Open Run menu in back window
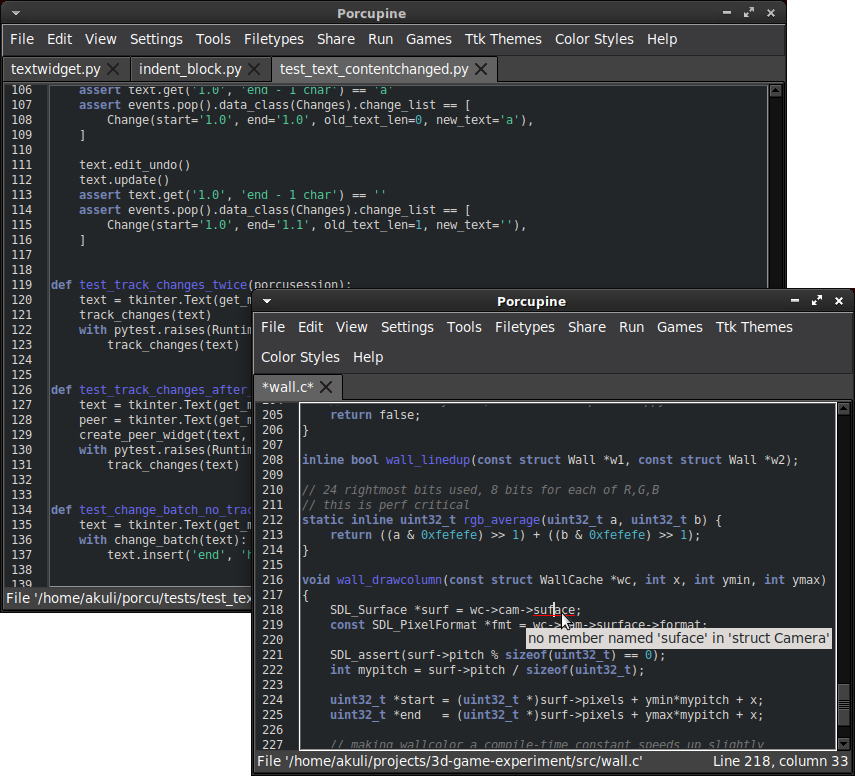The height and width of the screenshot is (776, 855). 381,39
